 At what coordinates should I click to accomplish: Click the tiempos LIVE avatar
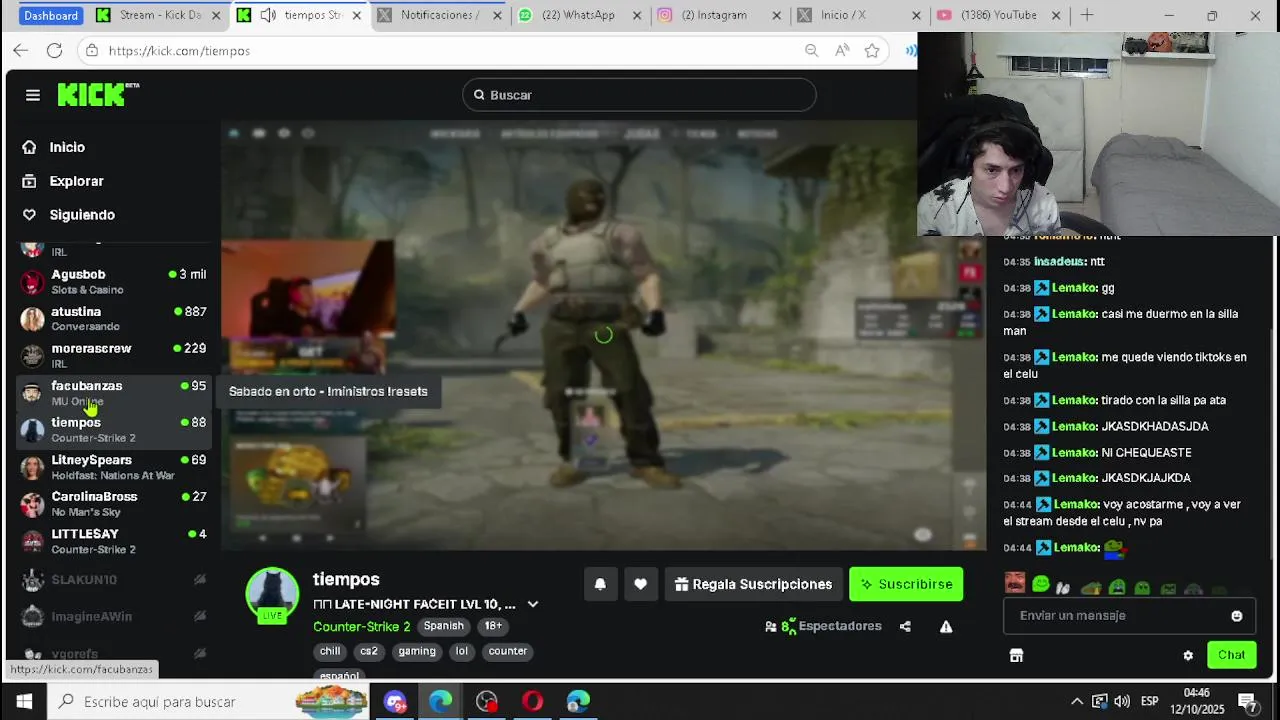click(x=272, y=594)
